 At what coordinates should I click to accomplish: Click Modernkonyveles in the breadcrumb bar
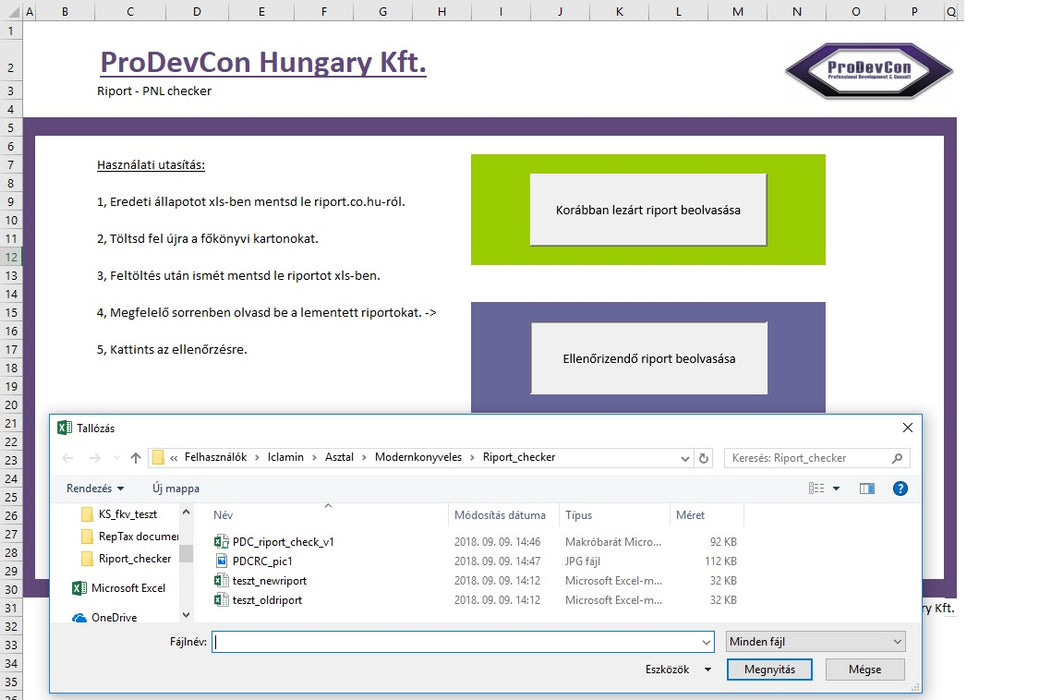tap(418, 457)
